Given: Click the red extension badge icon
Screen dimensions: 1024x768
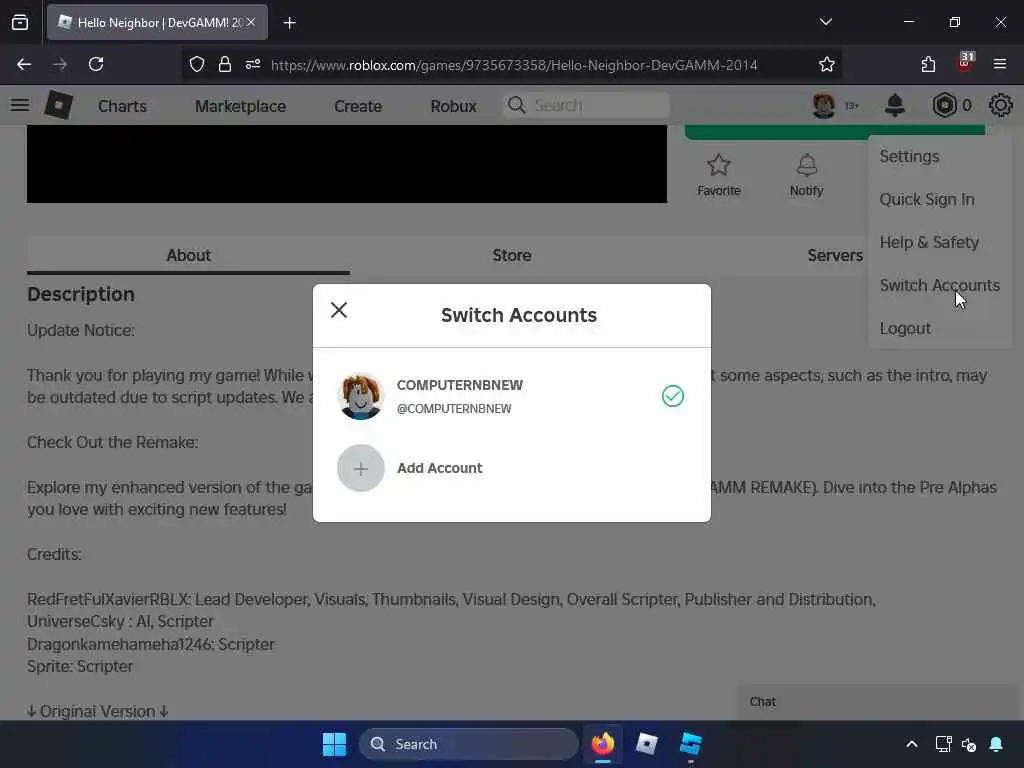Looking at the screenshot, I should pyautogui.click(x=965, y=63).
